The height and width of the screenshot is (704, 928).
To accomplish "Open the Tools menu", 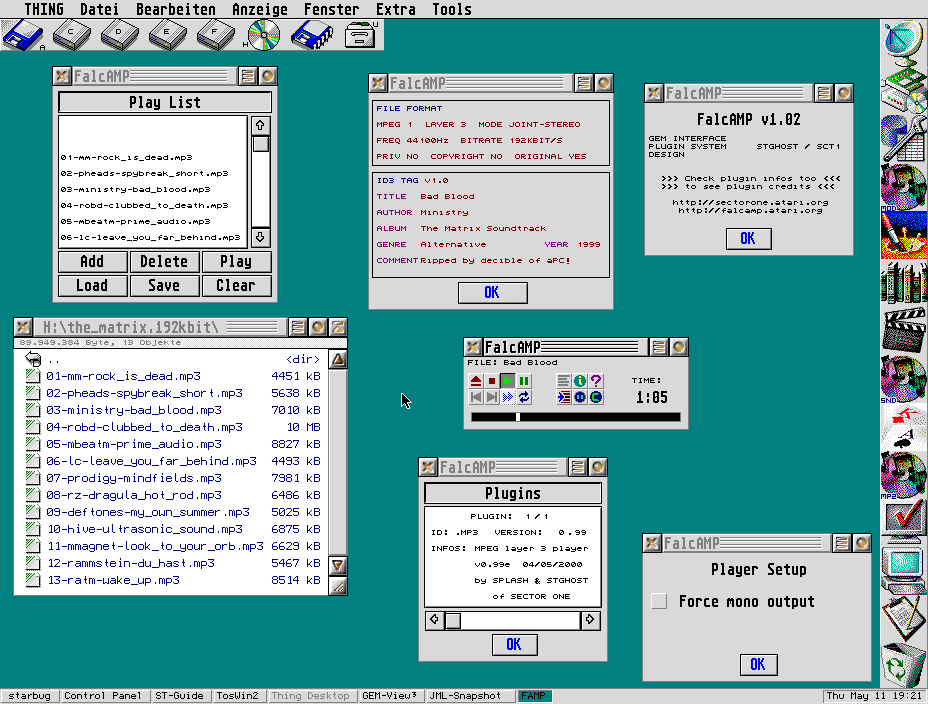I will (x=452, y=9).
